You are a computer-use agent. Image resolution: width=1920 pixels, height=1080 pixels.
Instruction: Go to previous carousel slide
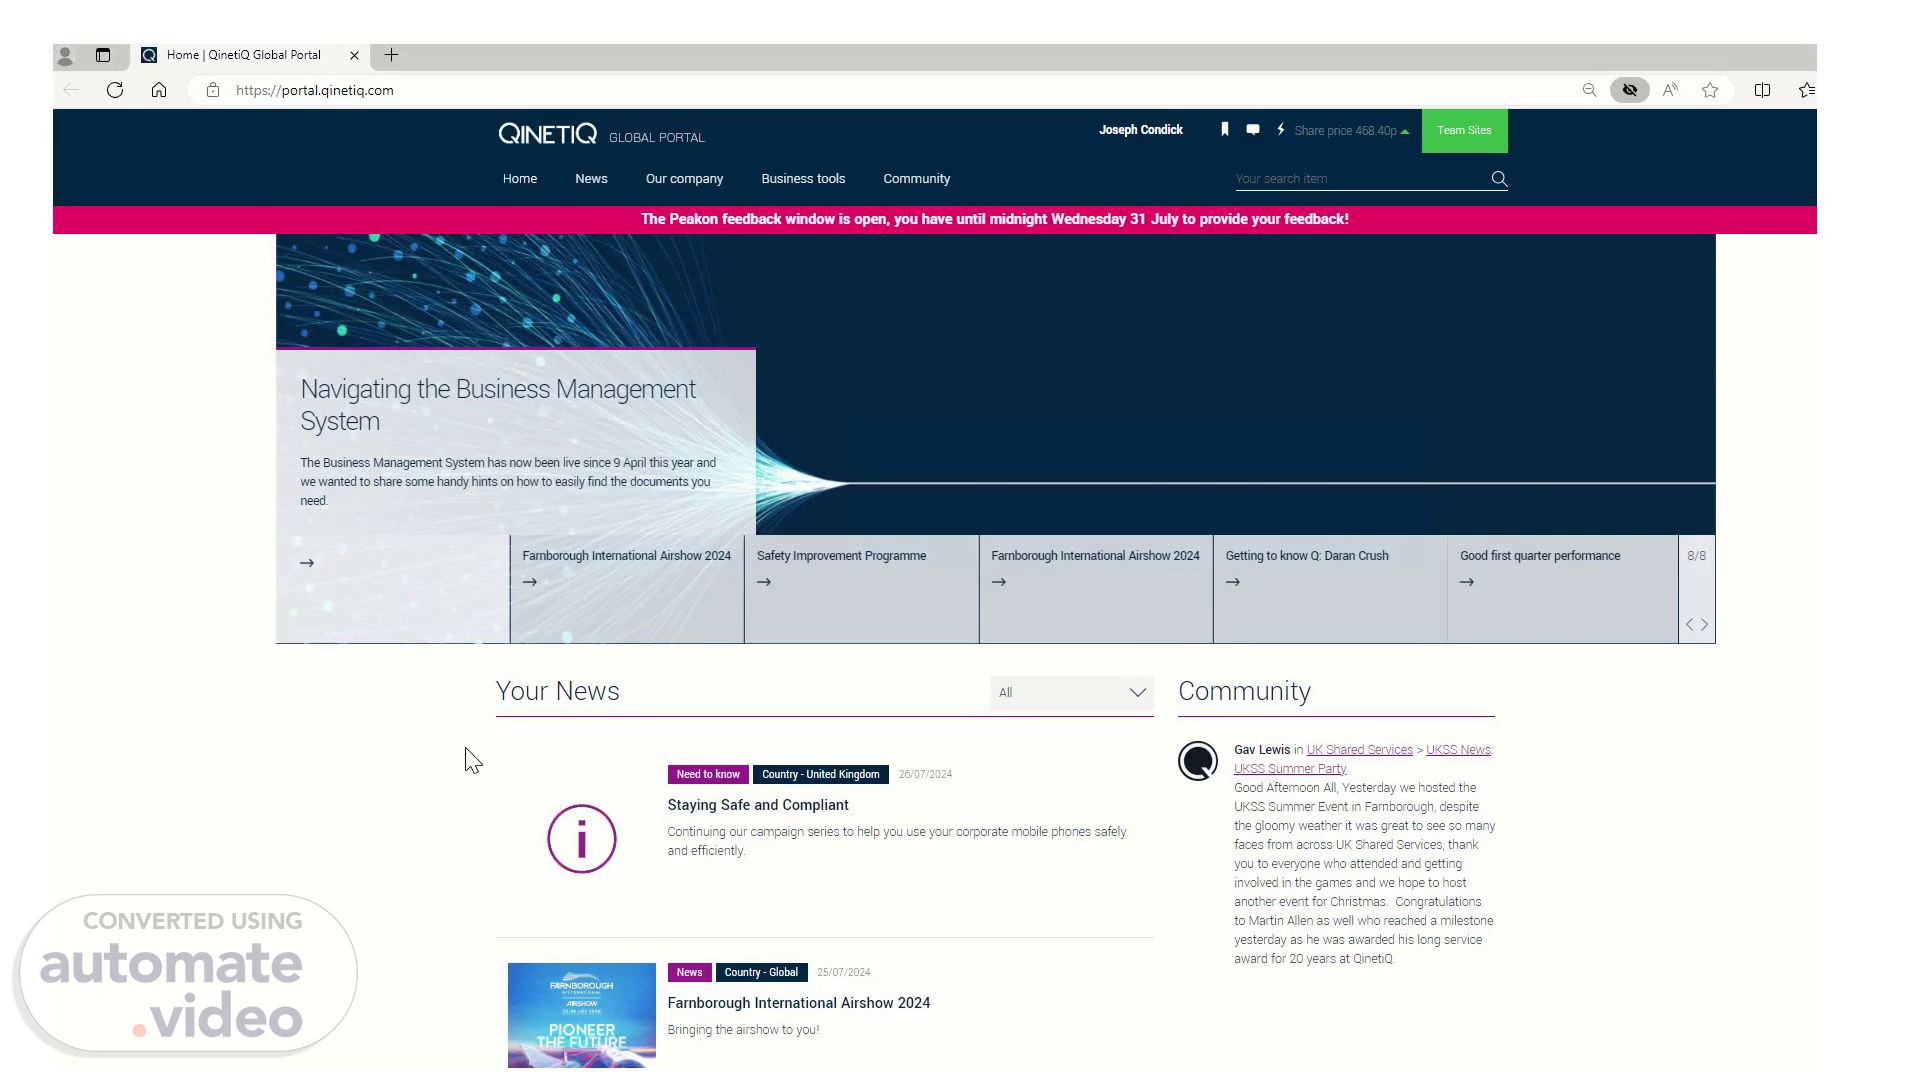1690,625
